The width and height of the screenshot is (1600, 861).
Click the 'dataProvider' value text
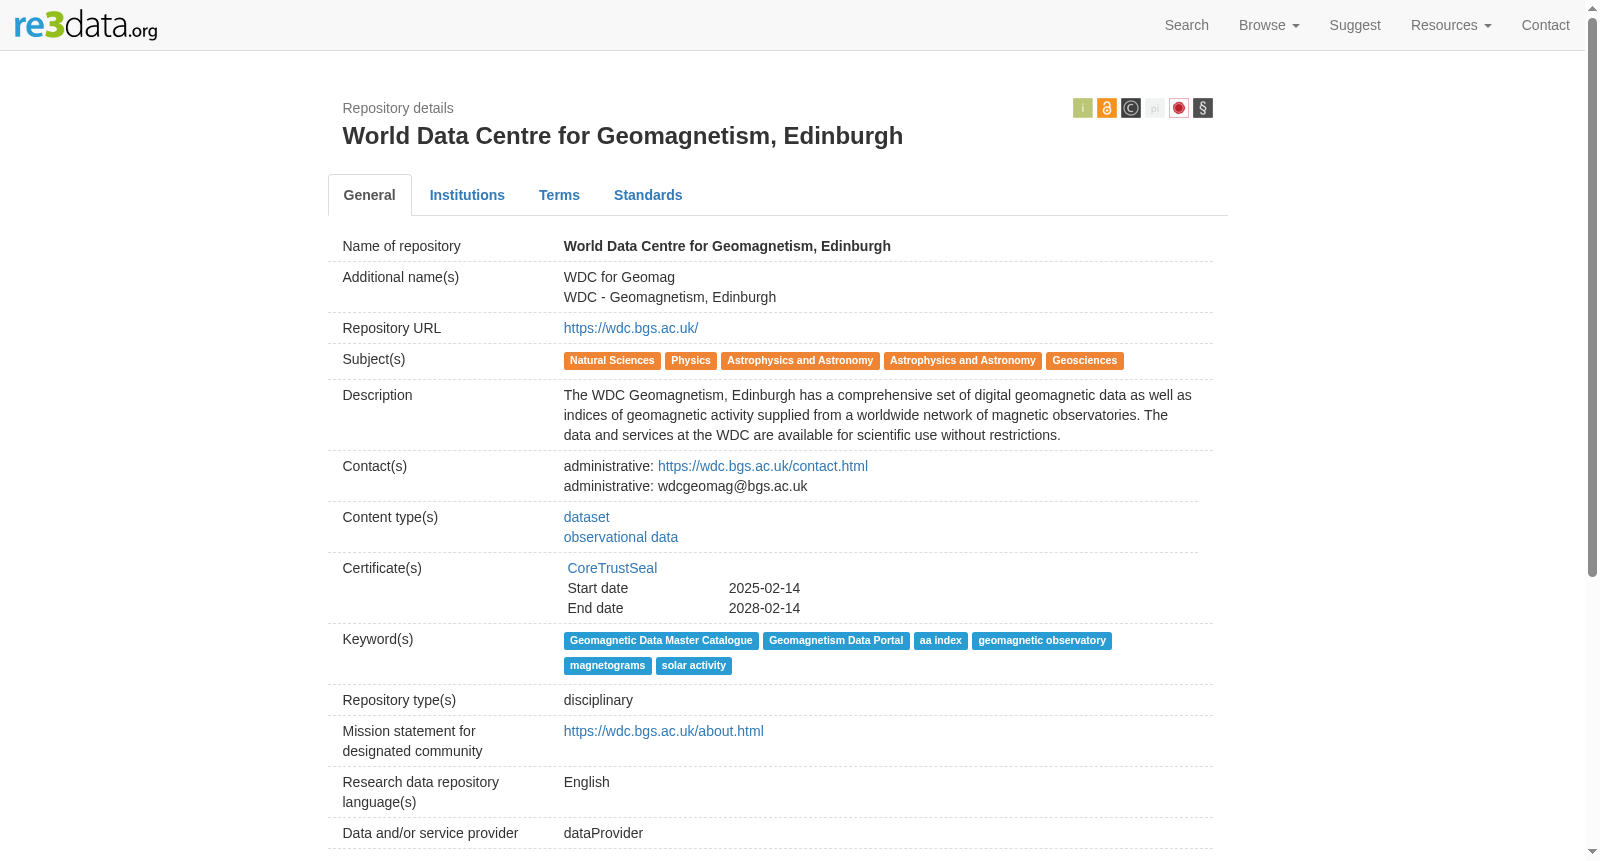coord(603,833)
